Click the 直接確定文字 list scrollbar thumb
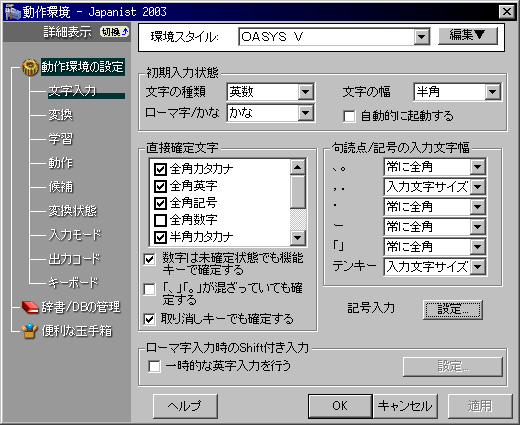The image size is (520, 425). tap(298, 192)
